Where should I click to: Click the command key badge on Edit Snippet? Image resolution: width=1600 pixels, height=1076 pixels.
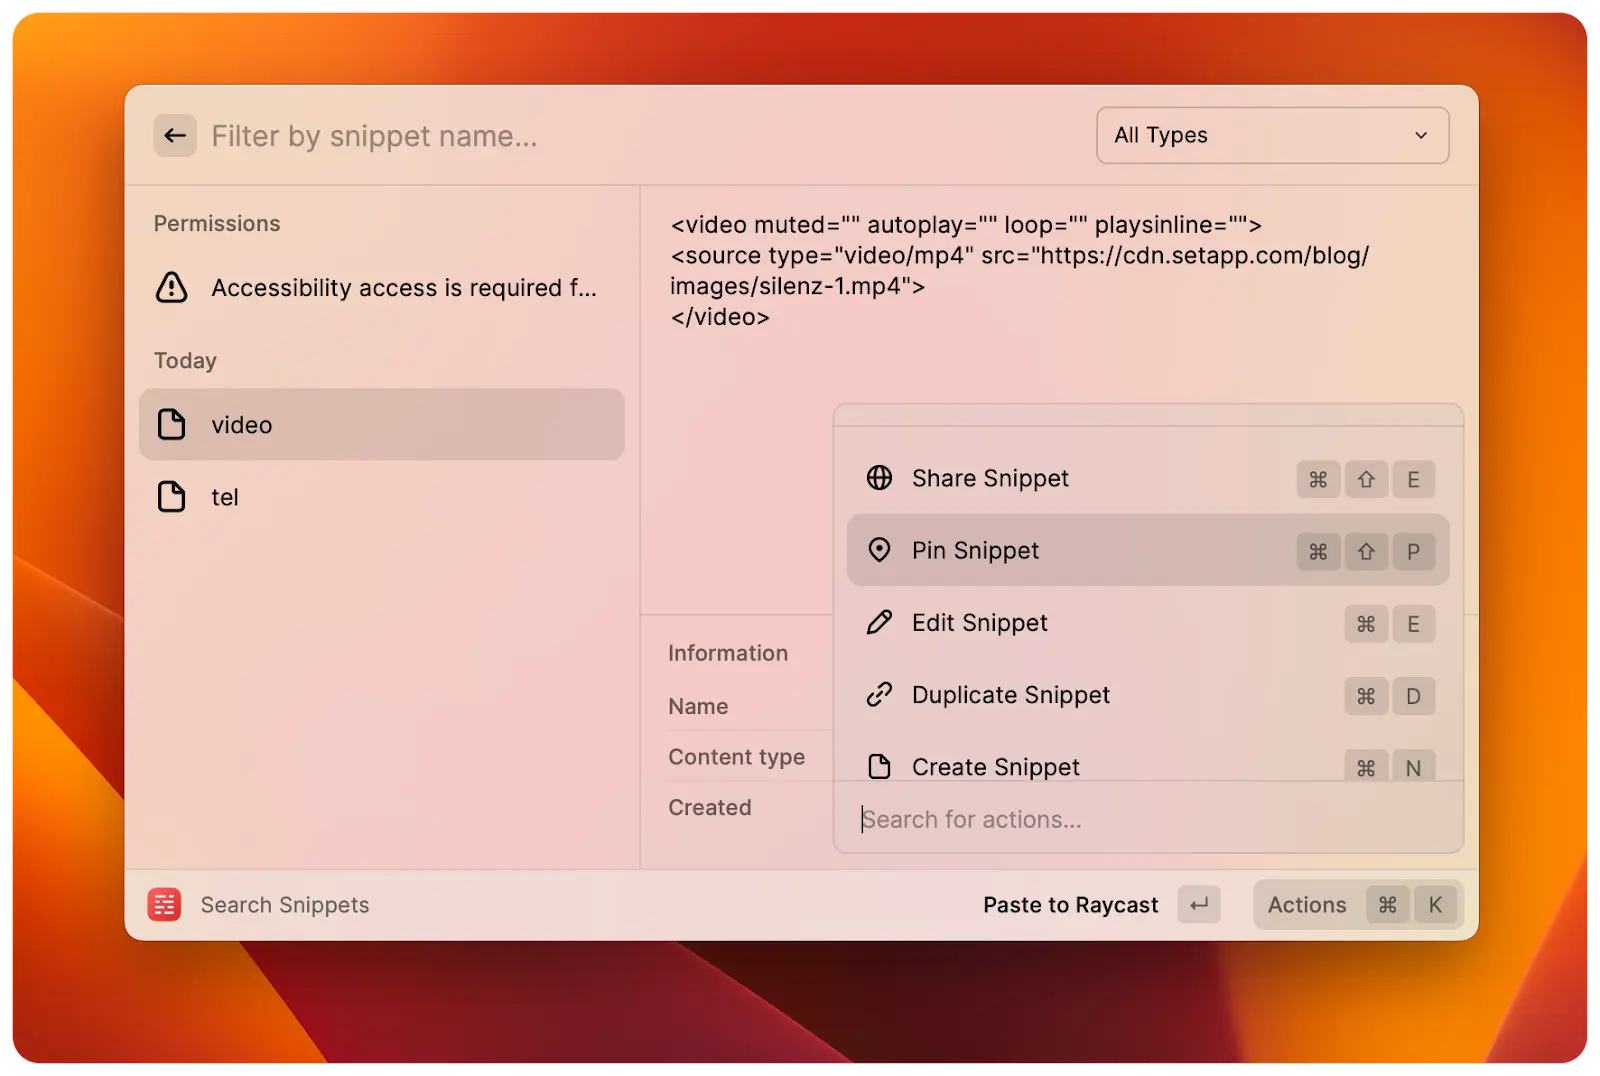coord(1366,624)
